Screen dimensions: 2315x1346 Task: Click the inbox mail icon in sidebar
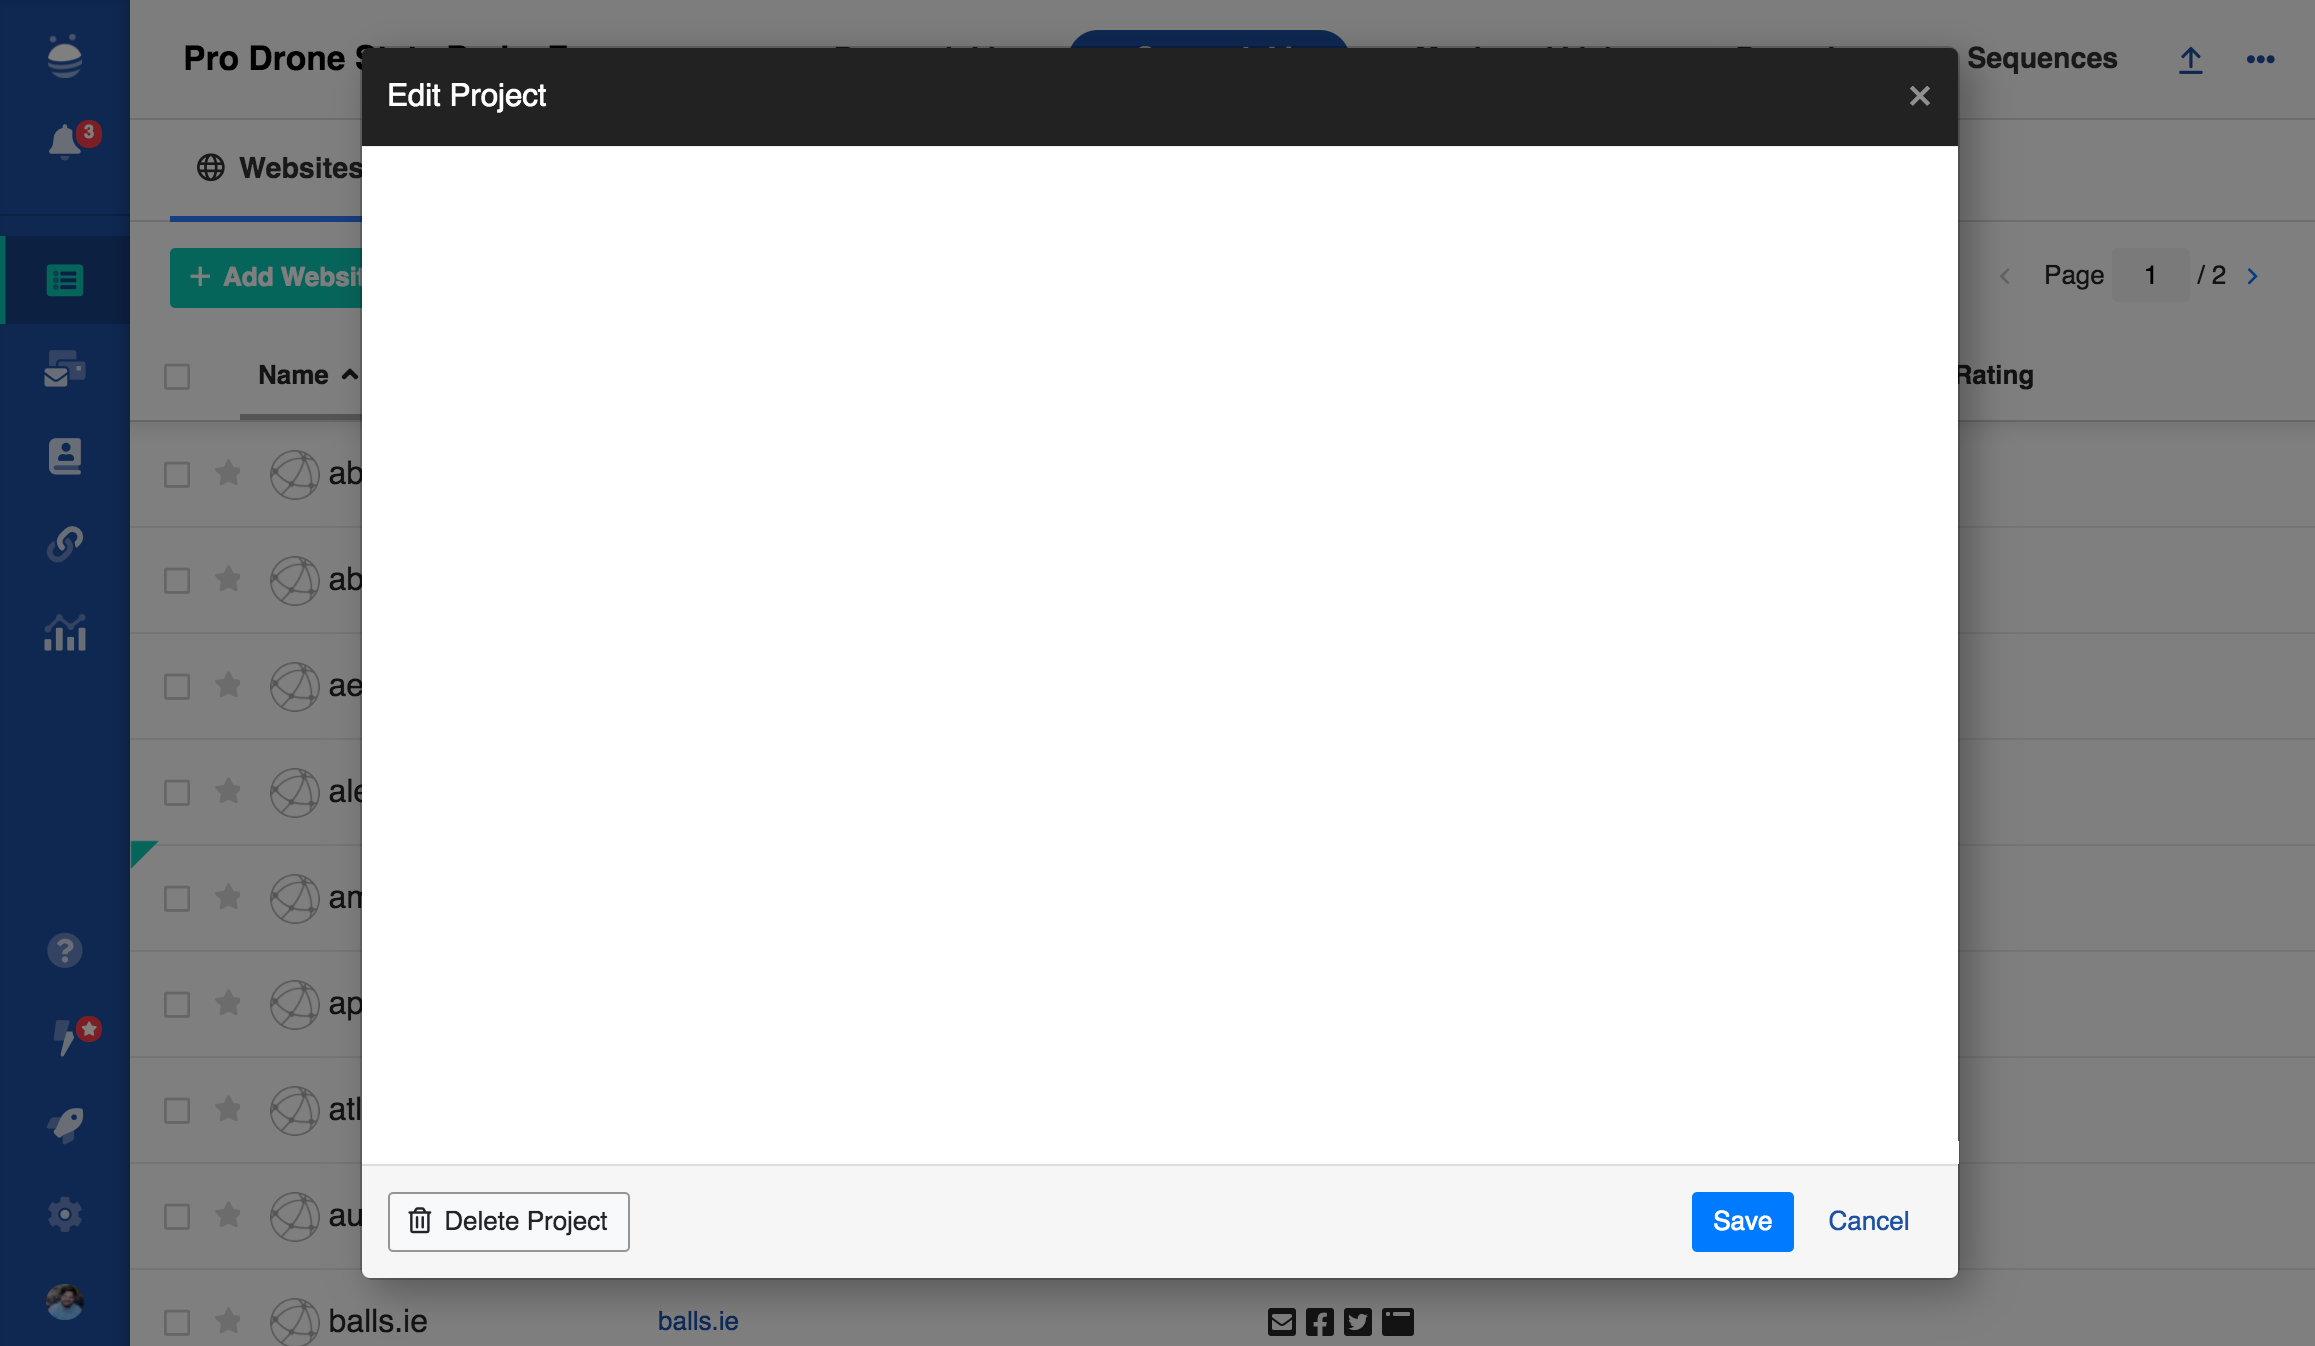(x=65, y=368)
